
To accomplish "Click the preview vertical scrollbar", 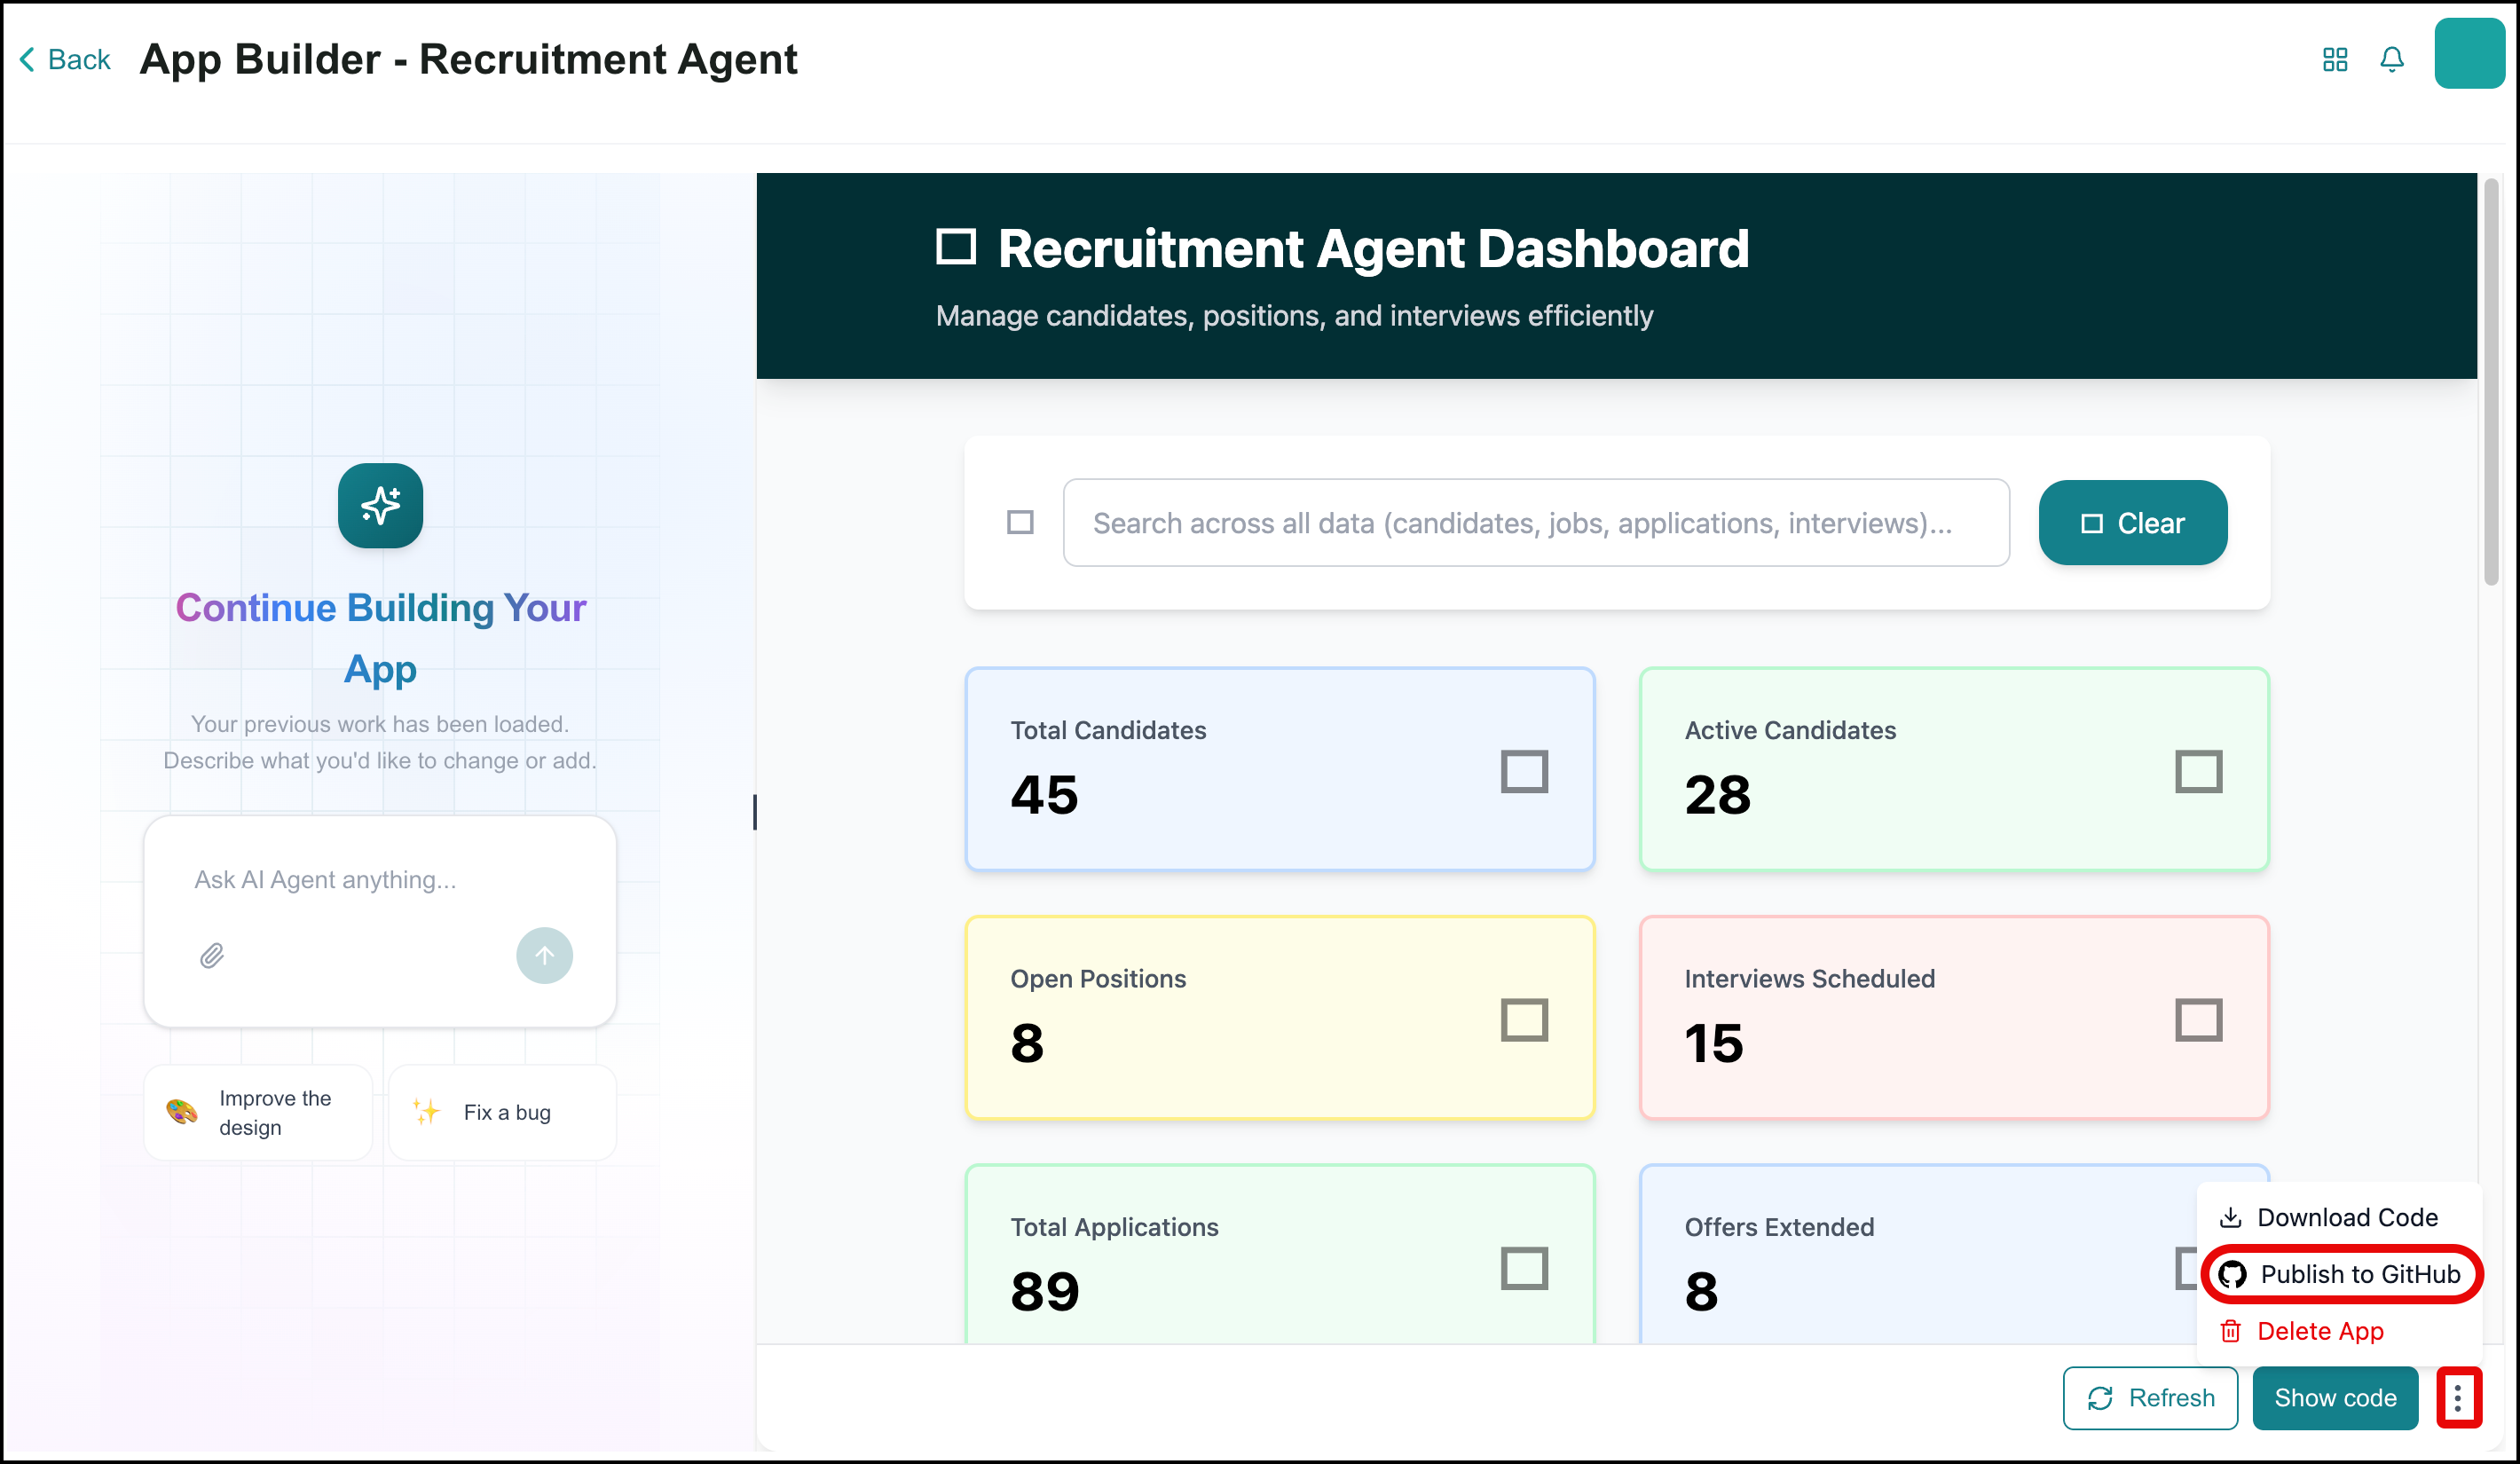I will click(2490, 380).
